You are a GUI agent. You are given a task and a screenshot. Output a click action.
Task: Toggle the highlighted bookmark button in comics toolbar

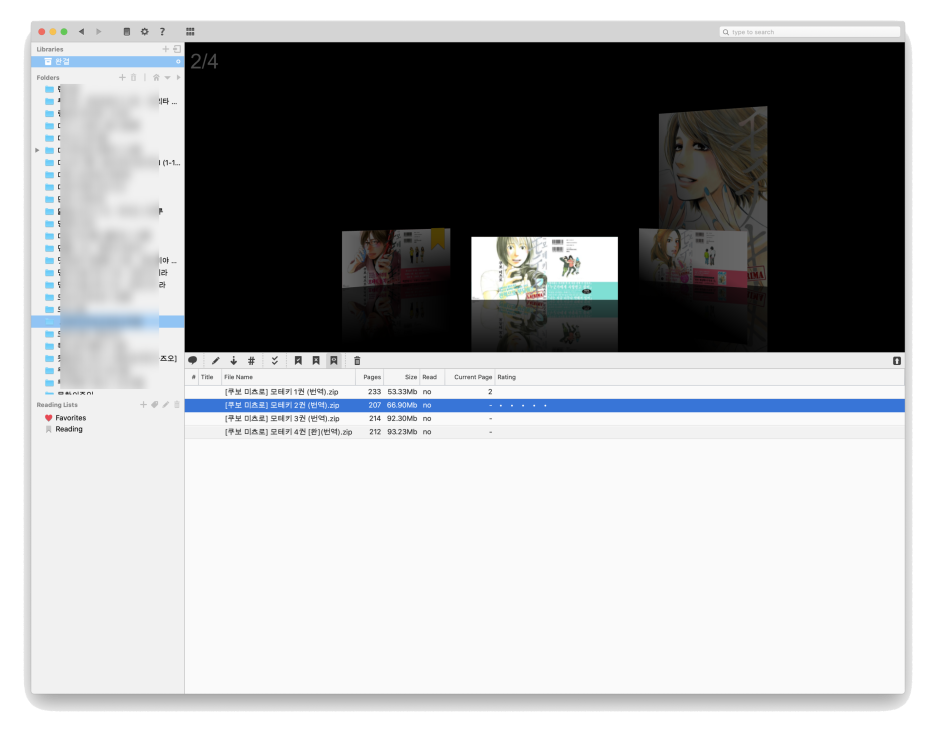pyautogui.click(x=334, y=360)
